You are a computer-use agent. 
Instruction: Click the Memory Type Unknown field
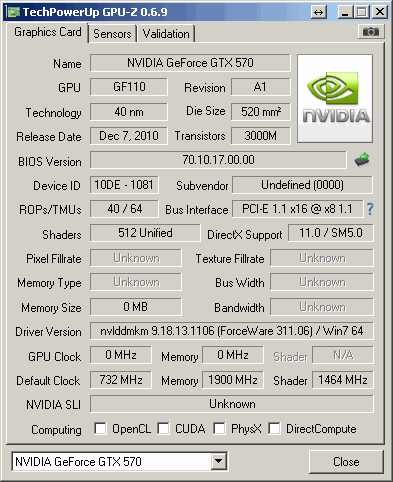tap(136, 282)
